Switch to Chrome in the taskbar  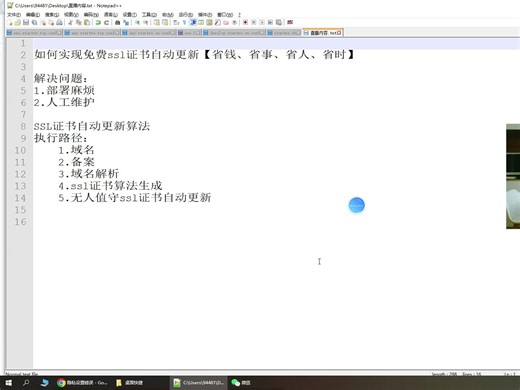(82, 383)
